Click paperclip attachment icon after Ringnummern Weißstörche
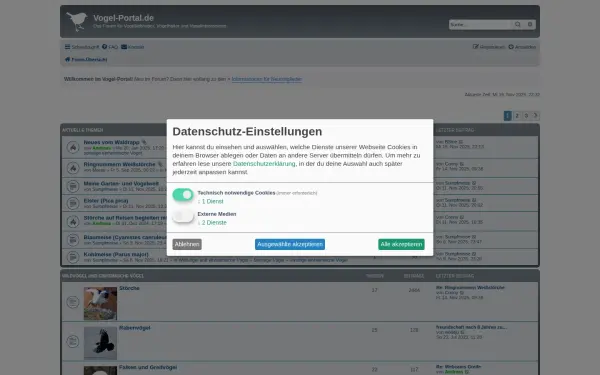 [160, 165]
